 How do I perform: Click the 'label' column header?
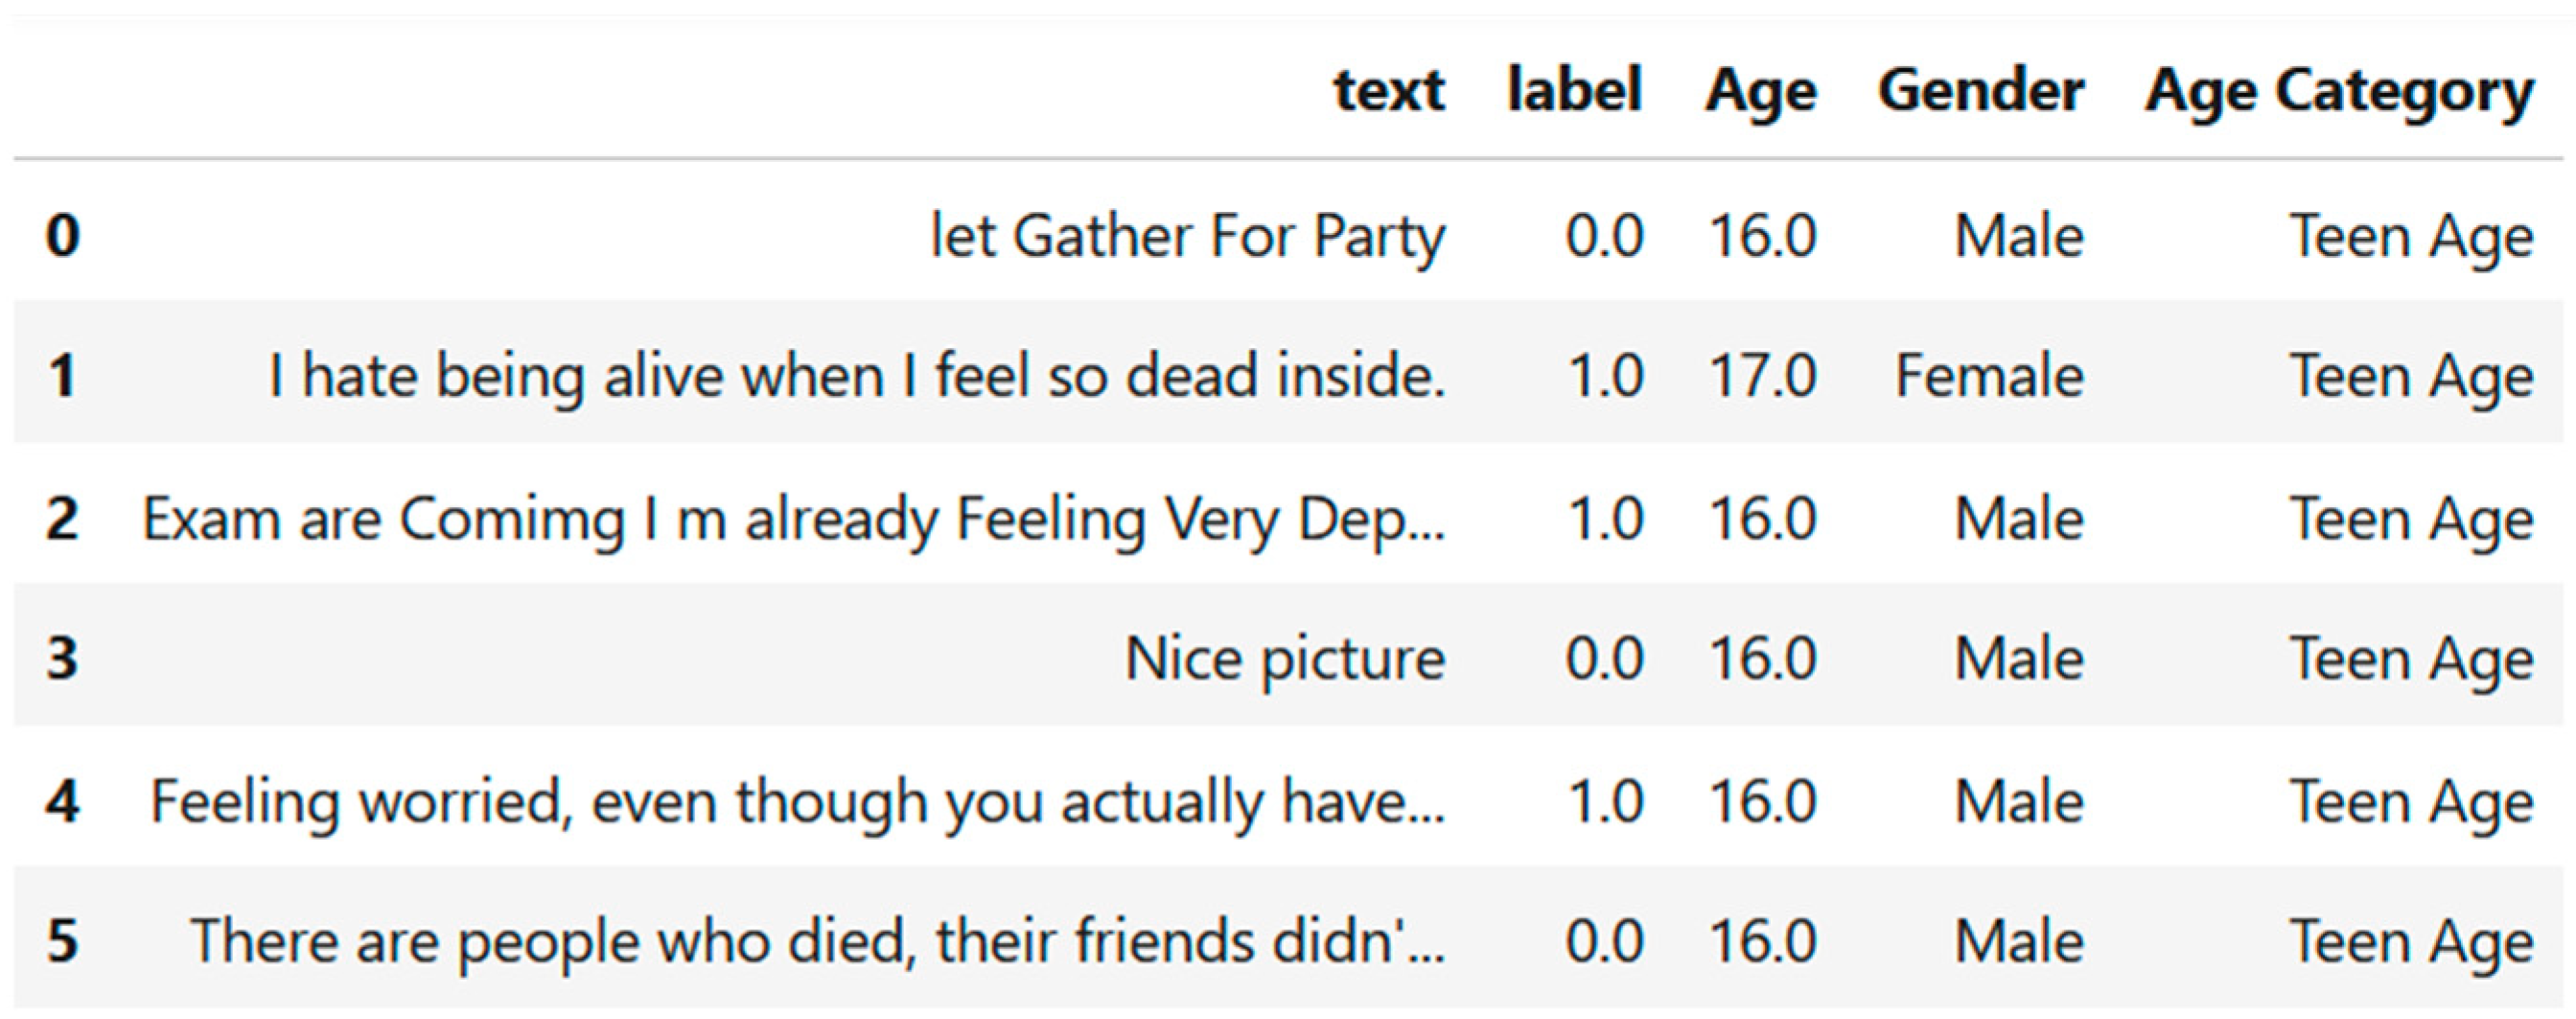(x=1575, y=90)
